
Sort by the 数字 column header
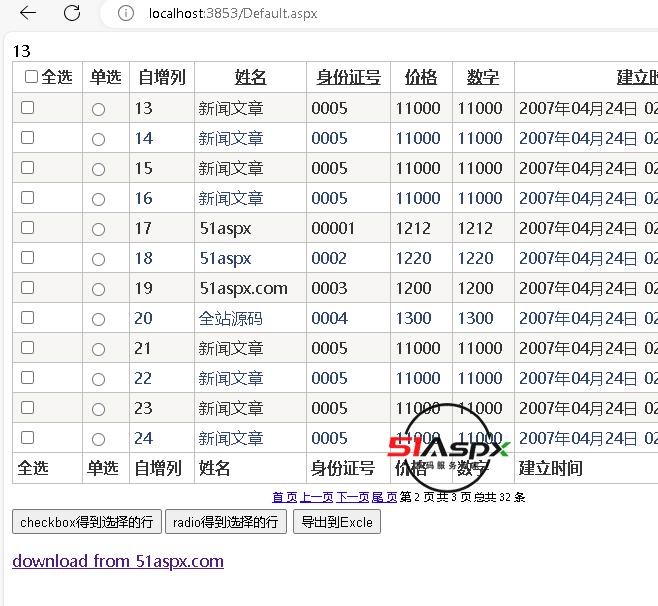pyautogui.click(x=483, y=77)
